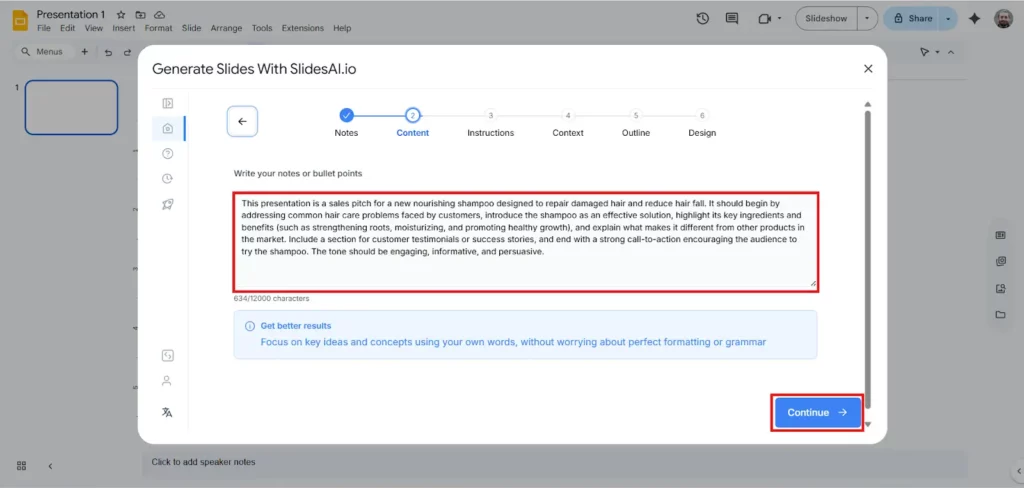Open the Gemini sparkle icon in the top bar
The image size is (1024, 488).
tap(974, 18)
